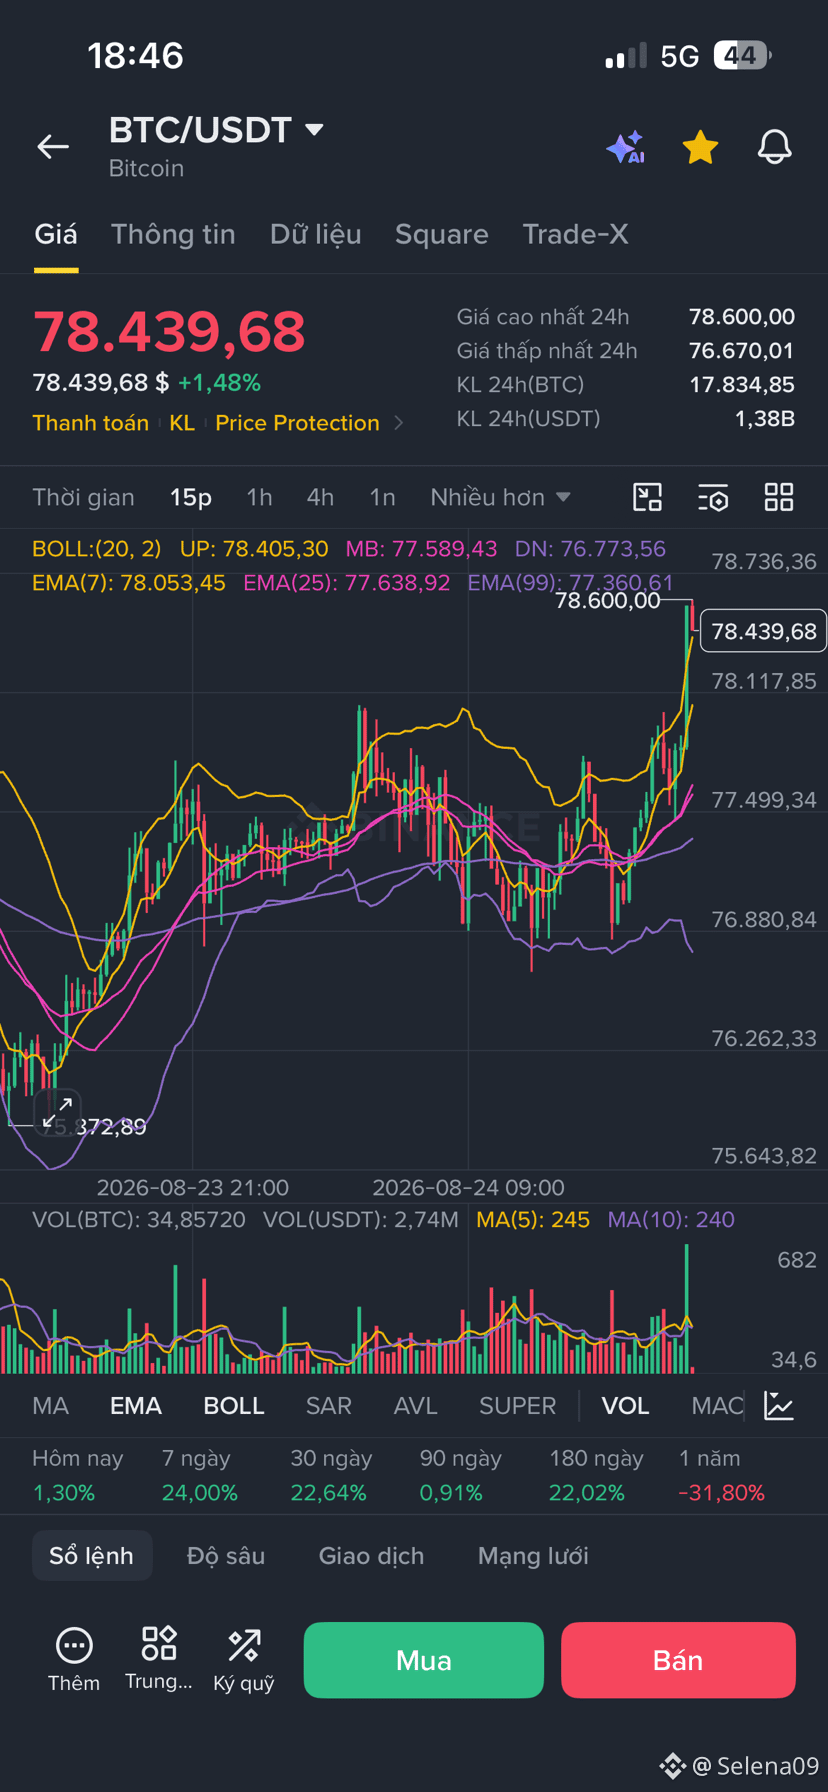Tap the red Bán button
Image resolution: width=828 pixels, height=1792 pixels.
[x=678, y=1660]
